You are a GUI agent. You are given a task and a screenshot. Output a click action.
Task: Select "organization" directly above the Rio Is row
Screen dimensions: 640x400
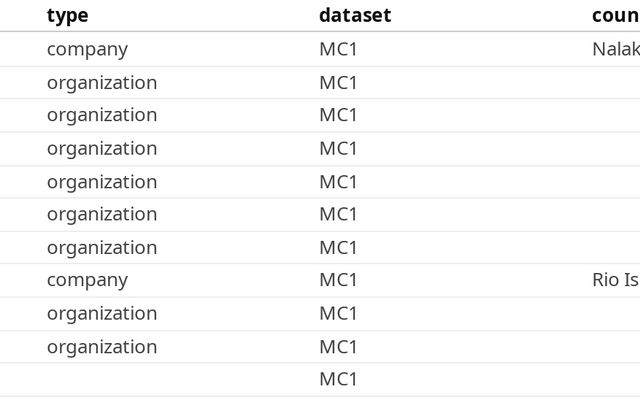(x=102, y=247)
